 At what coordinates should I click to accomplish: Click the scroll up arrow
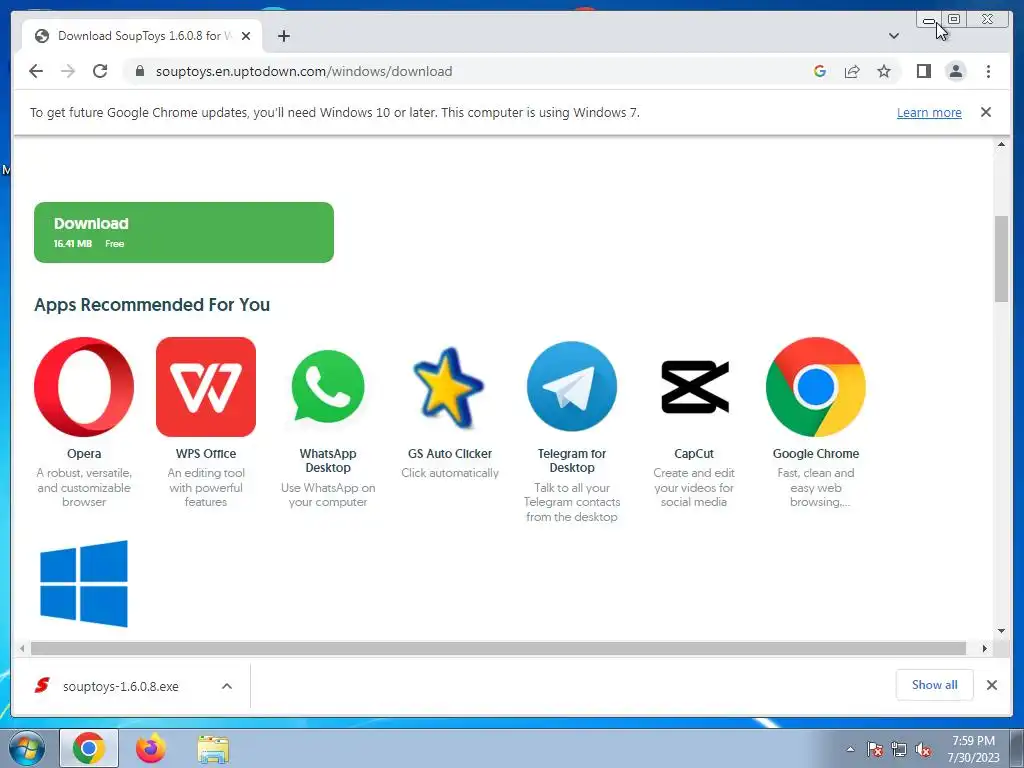1001,144
